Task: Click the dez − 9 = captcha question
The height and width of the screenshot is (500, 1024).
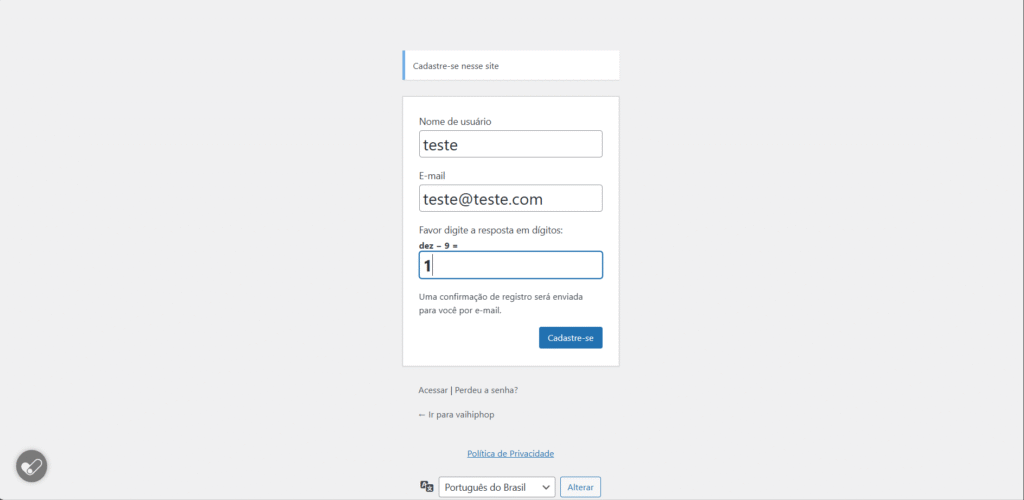Action: (438, 245)
